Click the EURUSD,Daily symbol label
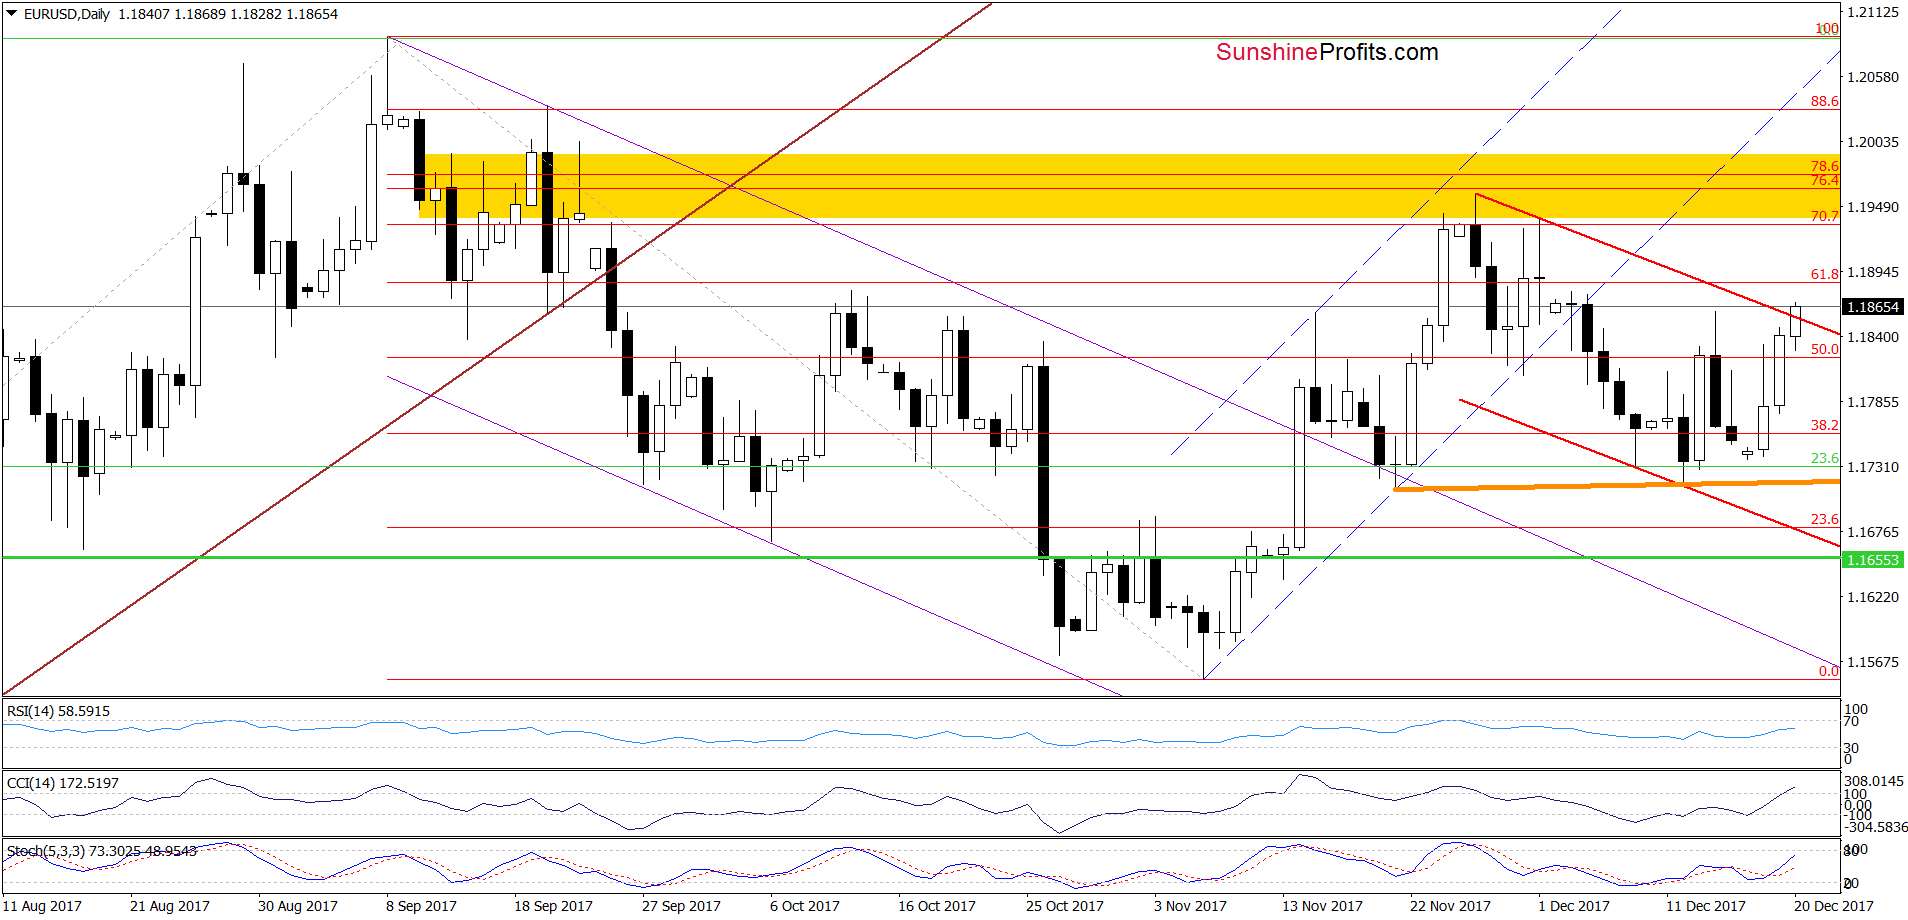Screen dimensions: 1908x920 pos(67,14)
